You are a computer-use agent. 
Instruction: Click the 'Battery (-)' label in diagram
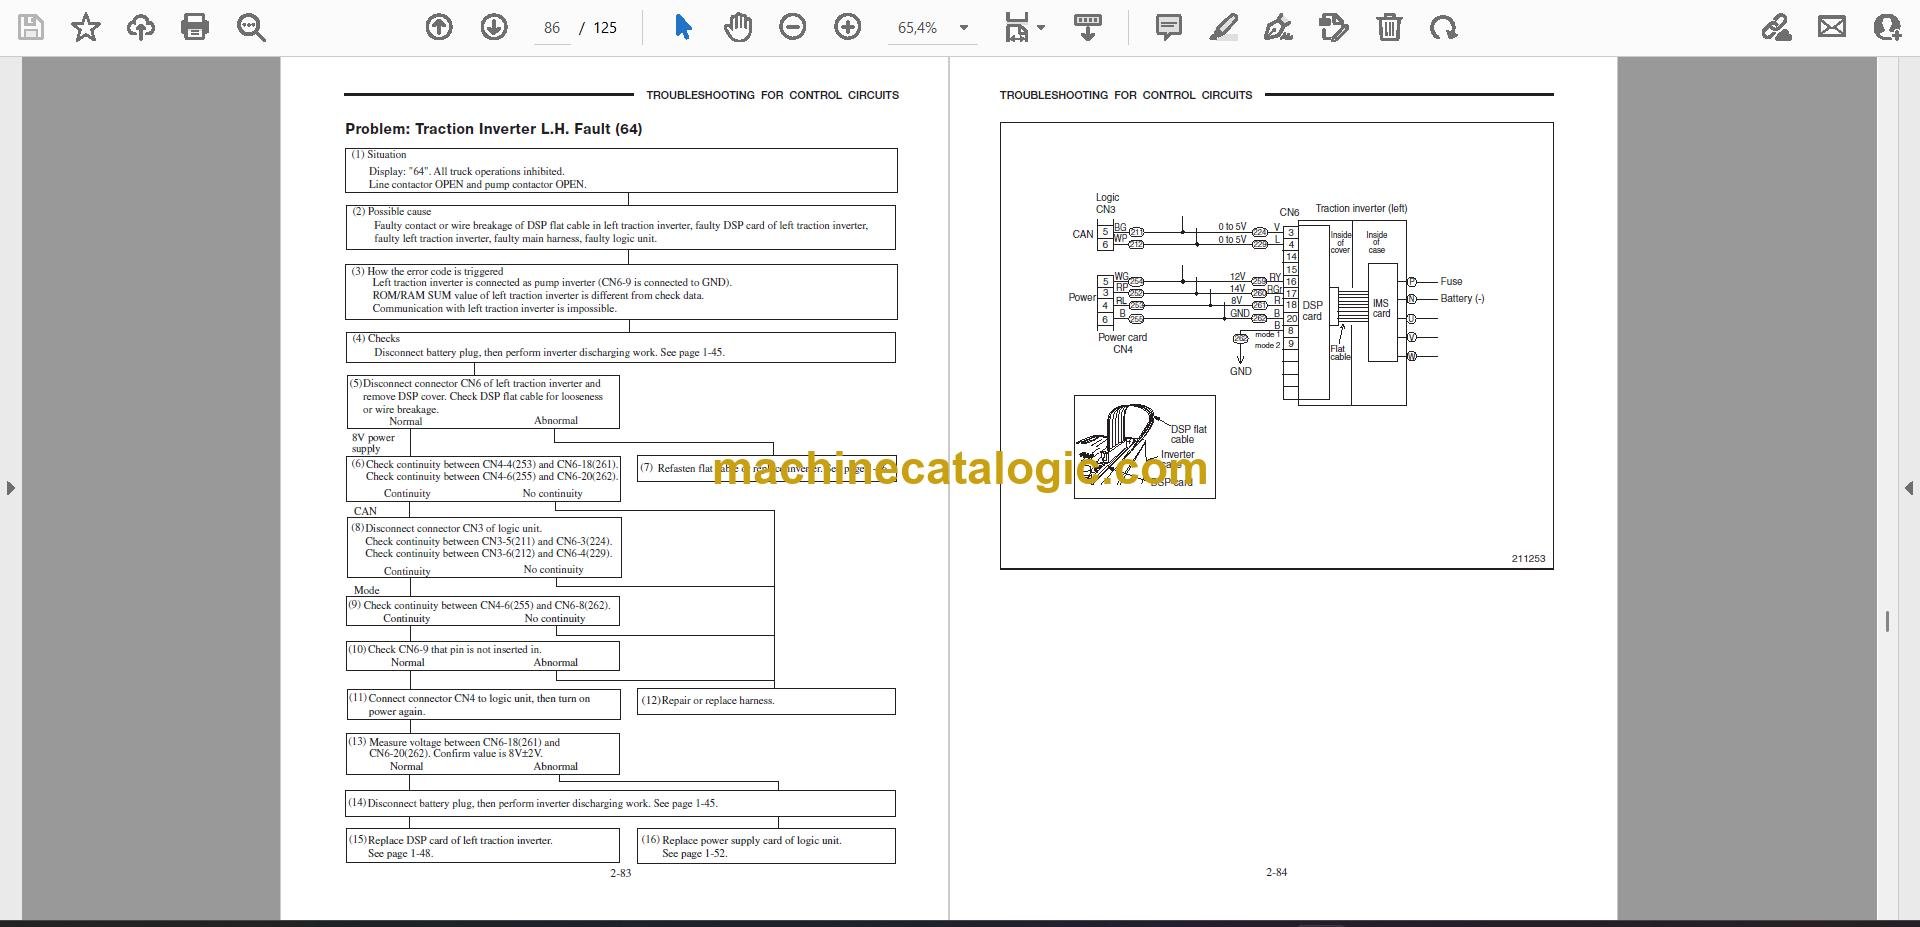[x=1462, y=299]
